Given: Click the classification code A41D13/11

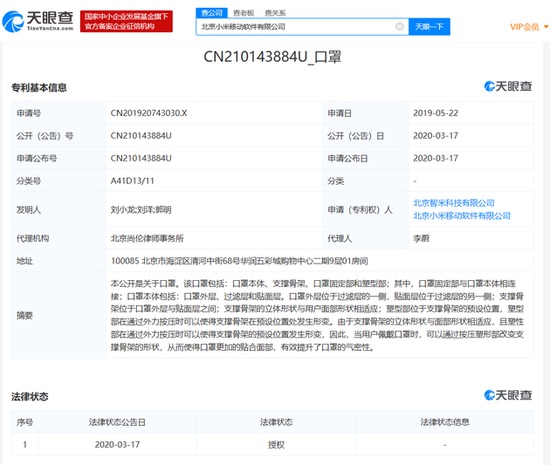Looking at the screenshot, I should pos(132,181).
